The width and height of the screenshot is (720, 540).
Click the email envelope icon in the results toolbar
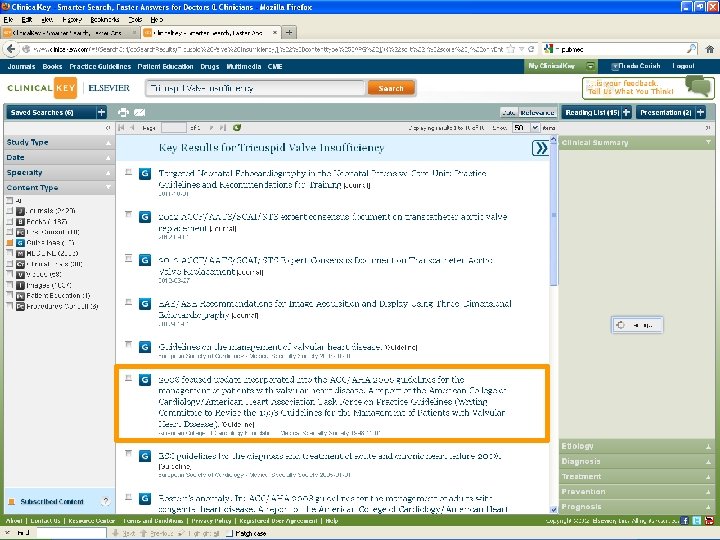pyautogui.click(x=140, y=112)
